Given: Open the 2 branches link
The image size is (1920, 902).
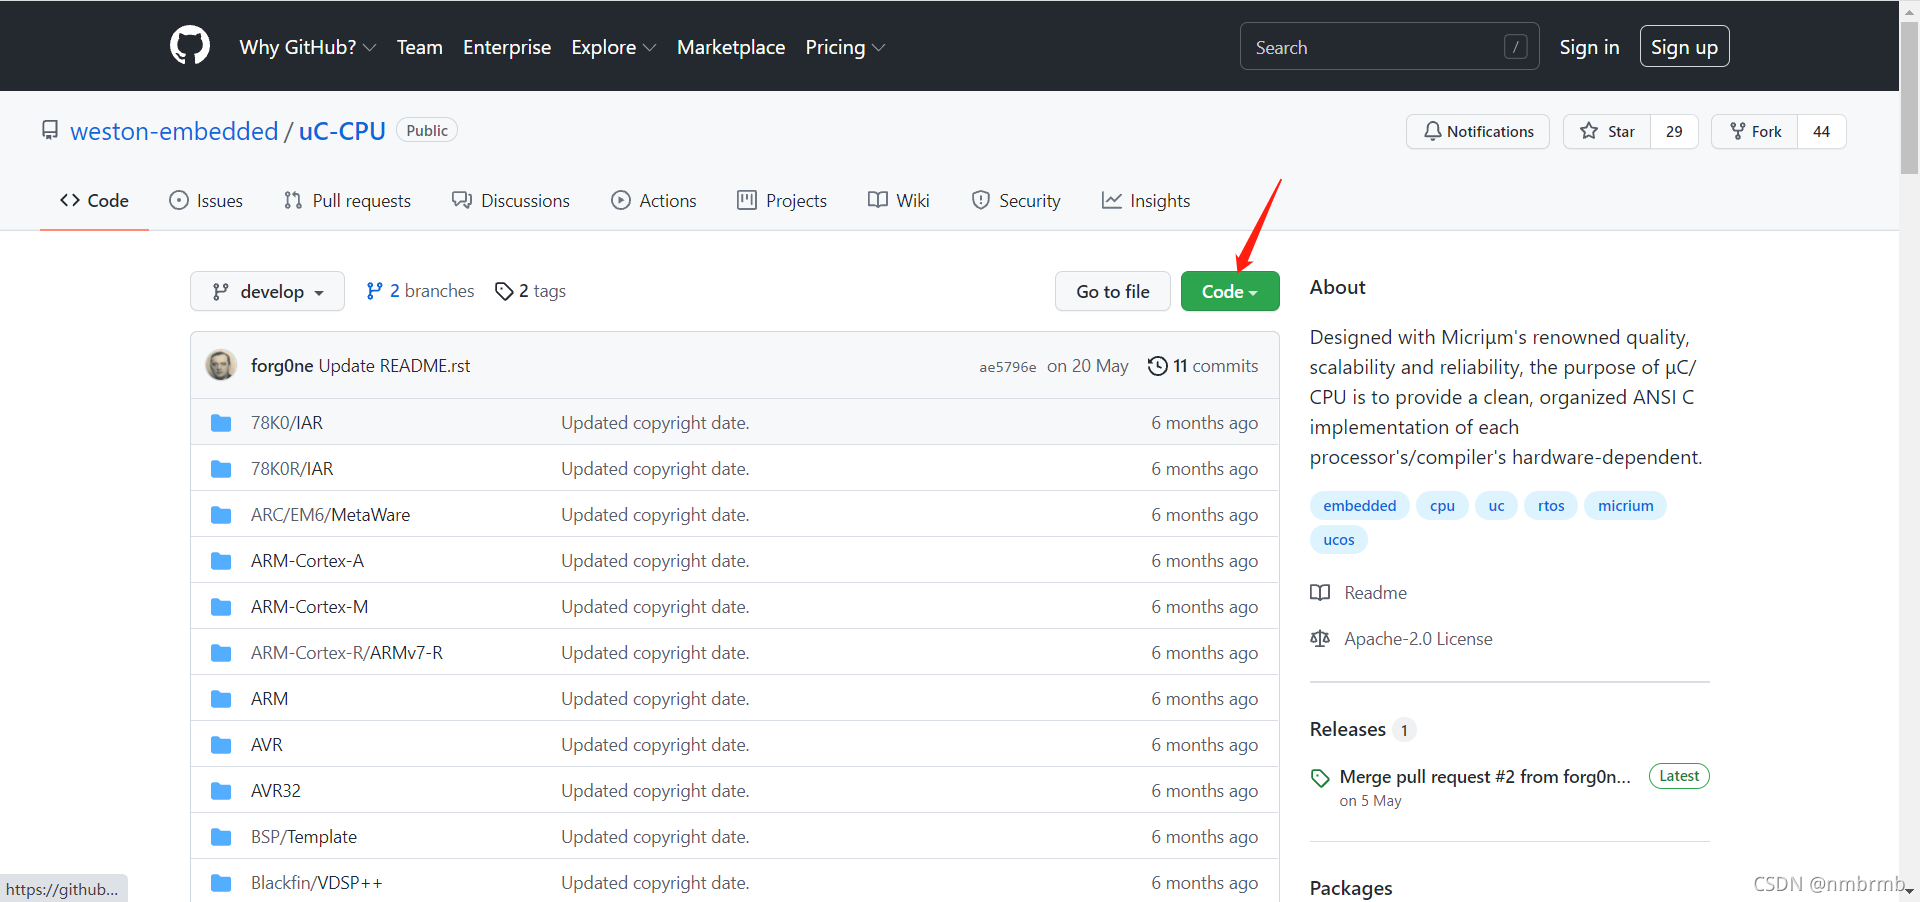Looking at the screenshot, I should (420, 291).
